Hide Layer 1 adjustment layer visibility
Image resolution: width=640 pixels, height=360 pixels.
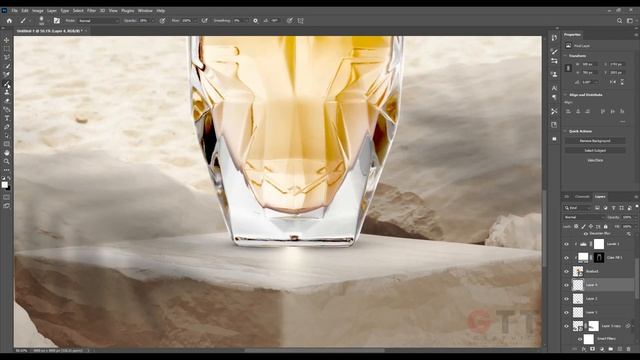566,244
